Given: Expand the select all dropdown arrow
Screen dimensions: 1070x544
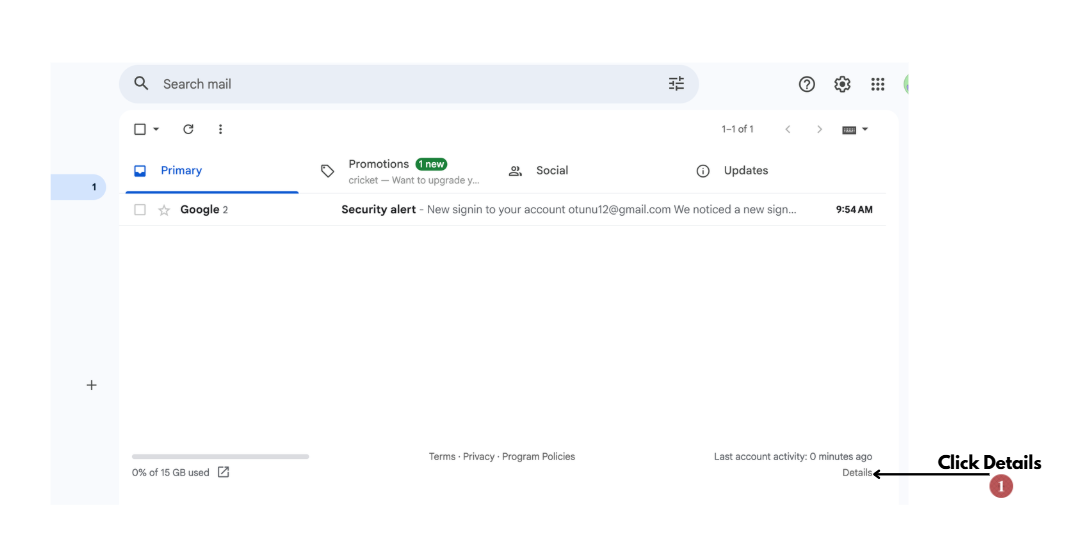Looking at the screenshot, I should pyautogui.click(x=156, y=130).
